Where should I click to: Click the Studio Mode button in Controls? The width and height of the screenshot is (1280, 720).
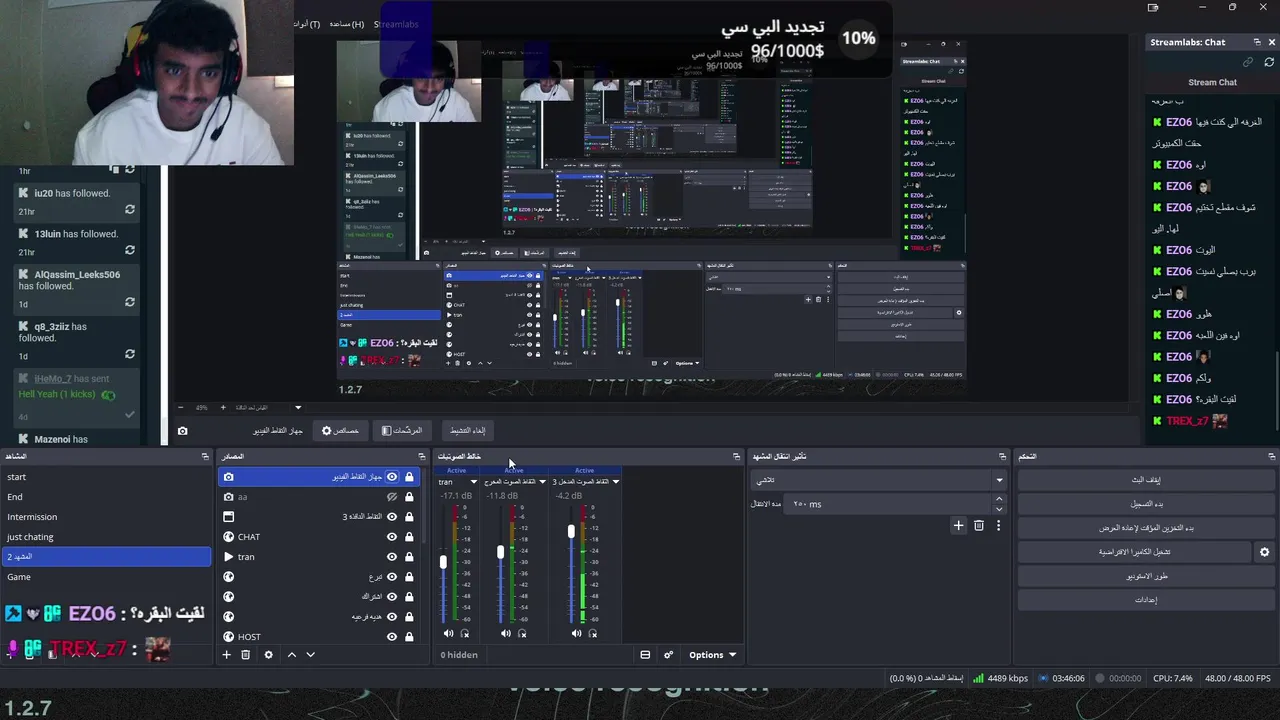click(1145, 576)
